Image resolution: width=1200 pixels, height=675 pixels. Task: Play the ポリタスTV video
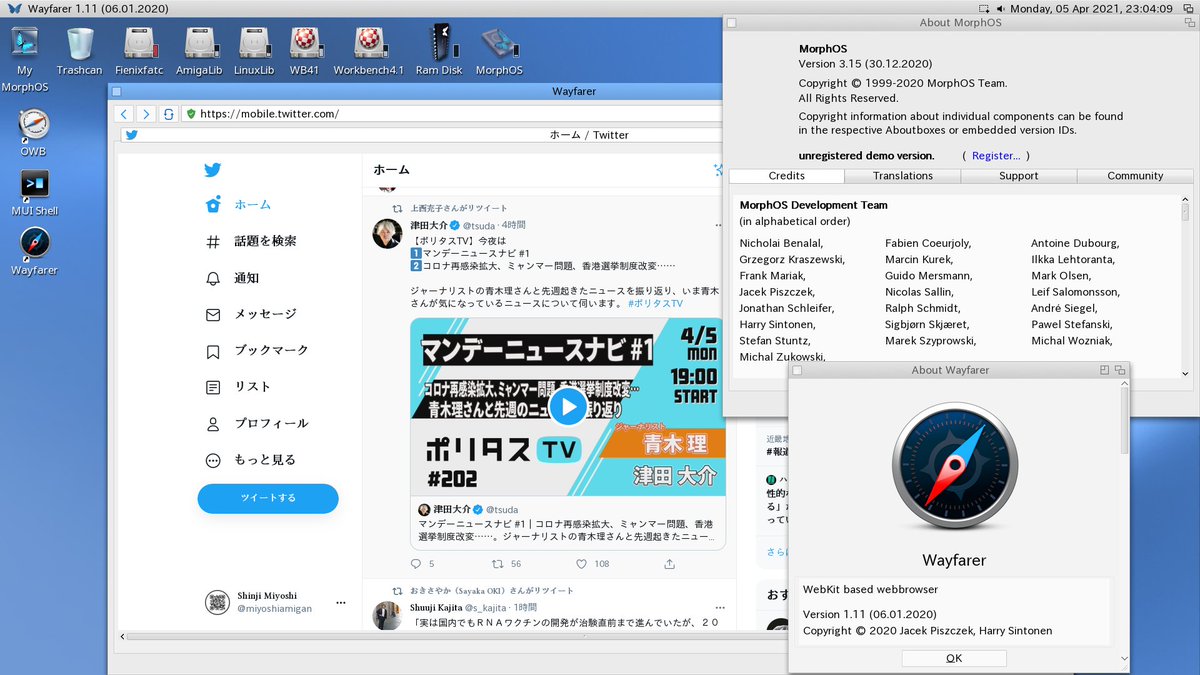click(568, 406)
